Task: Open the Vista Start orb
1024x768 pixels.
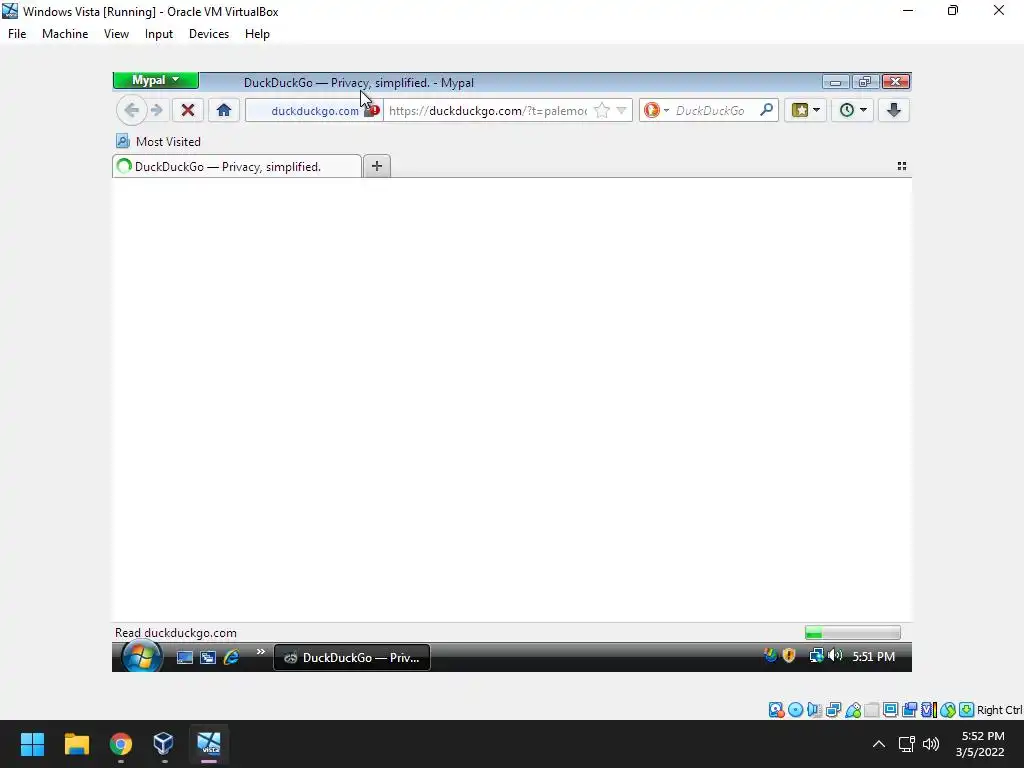Action: (x=142, y=656)
